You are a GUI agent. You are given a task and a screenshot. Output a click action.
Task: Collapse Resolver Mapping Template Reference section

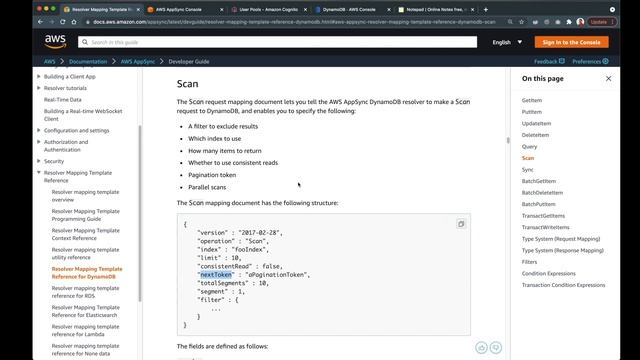click(39, 173)
